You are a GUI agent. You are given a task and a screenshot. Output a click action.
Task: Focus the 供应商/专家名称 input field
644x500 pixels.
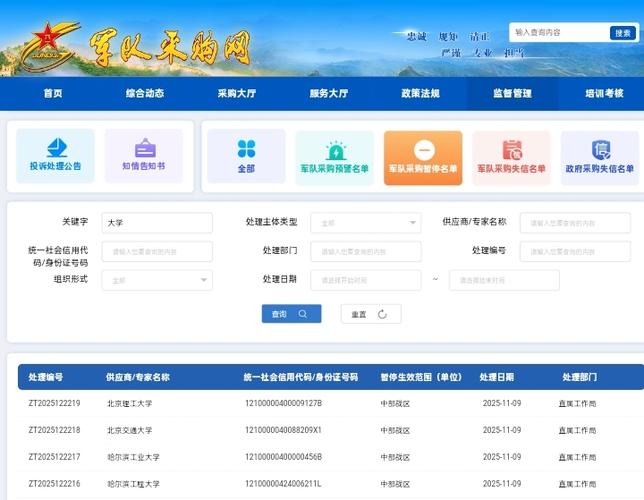tap(575, 223)
